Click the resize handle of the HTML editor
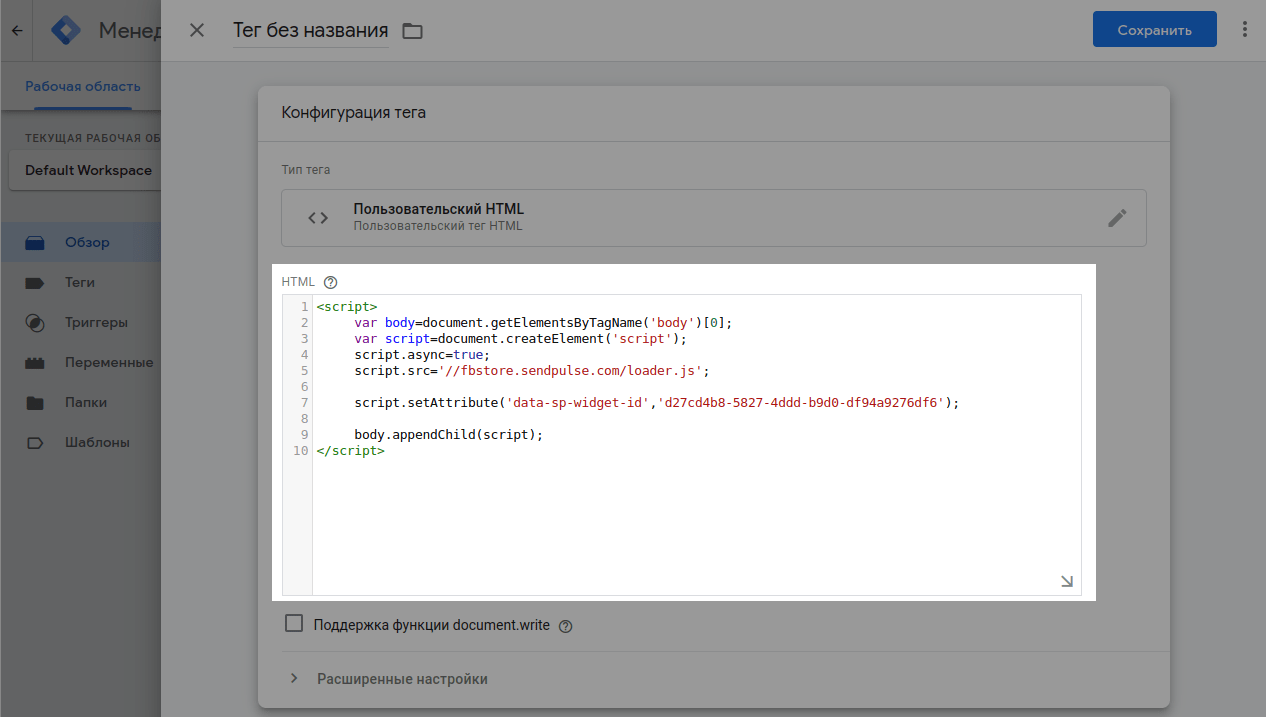Screen dimensions: 1266x717 (1067, 581)
